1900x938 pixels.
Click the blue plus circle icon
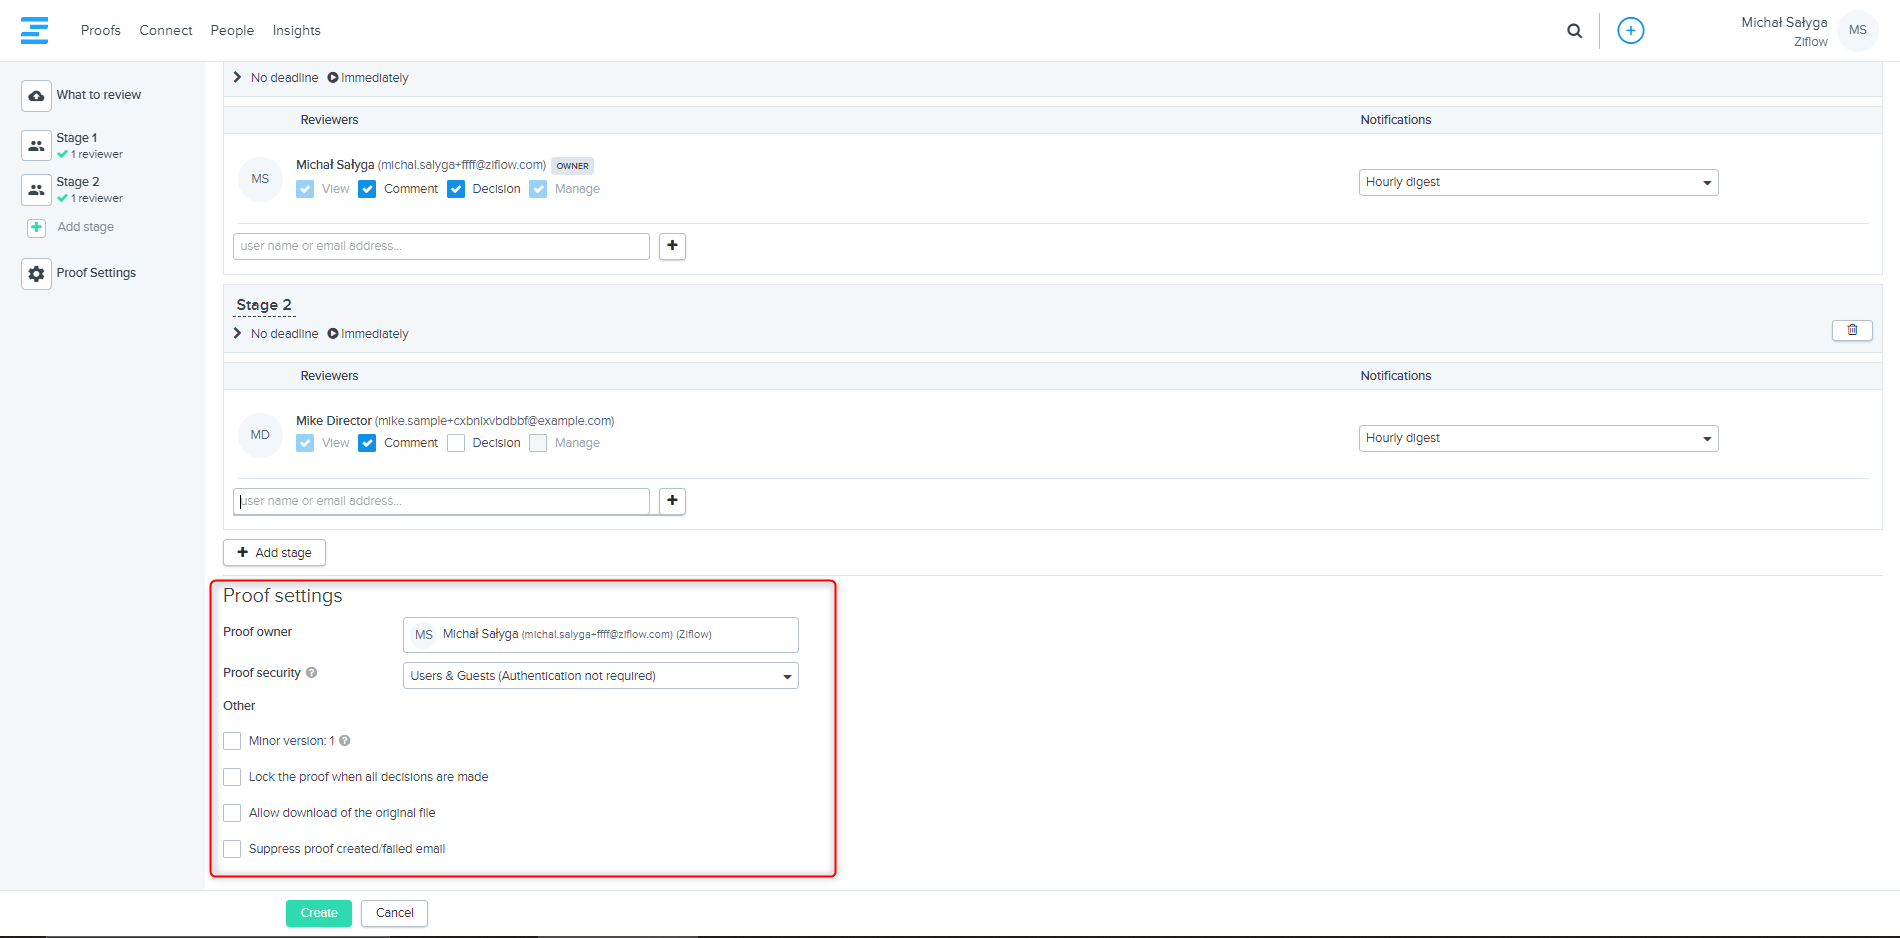pyautogui.click(x=1630, y=31)
